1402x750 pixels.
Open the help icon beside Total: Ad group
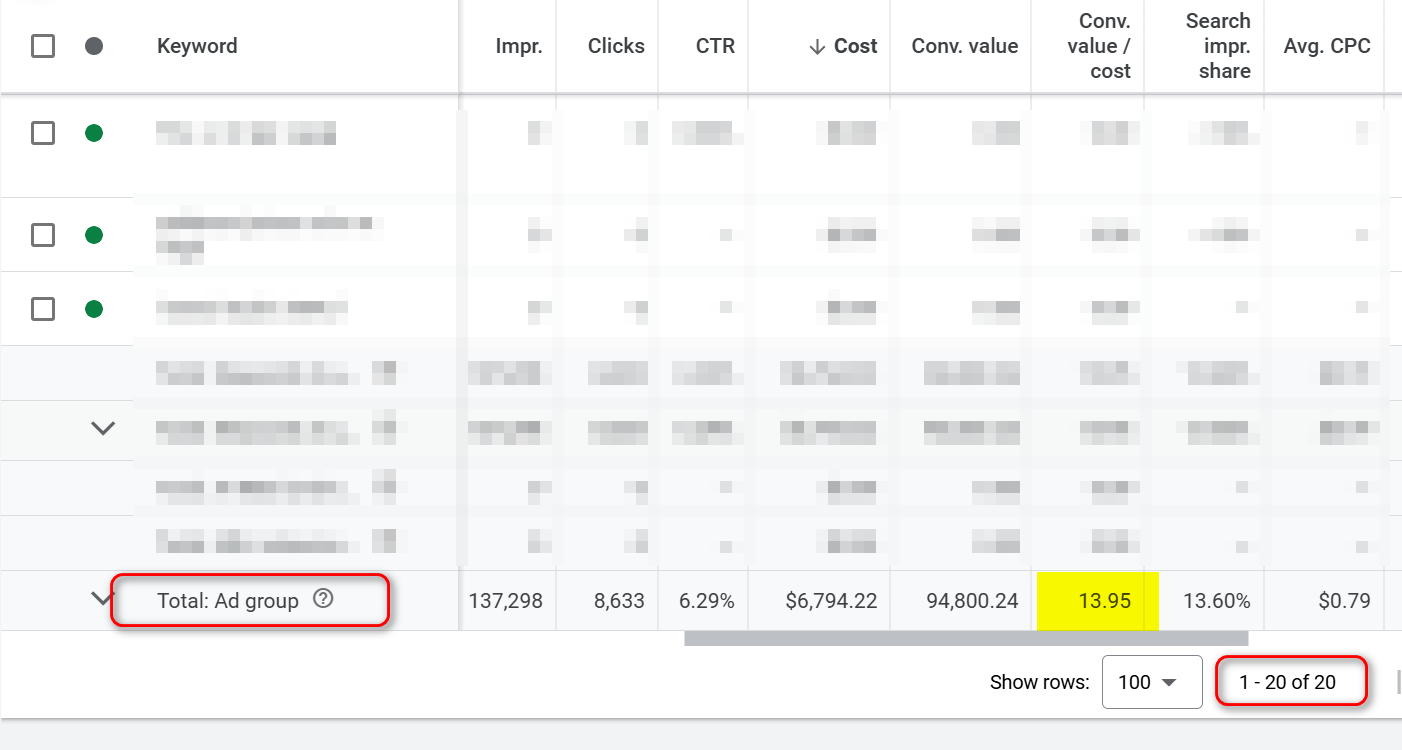[x=322, y=600]
